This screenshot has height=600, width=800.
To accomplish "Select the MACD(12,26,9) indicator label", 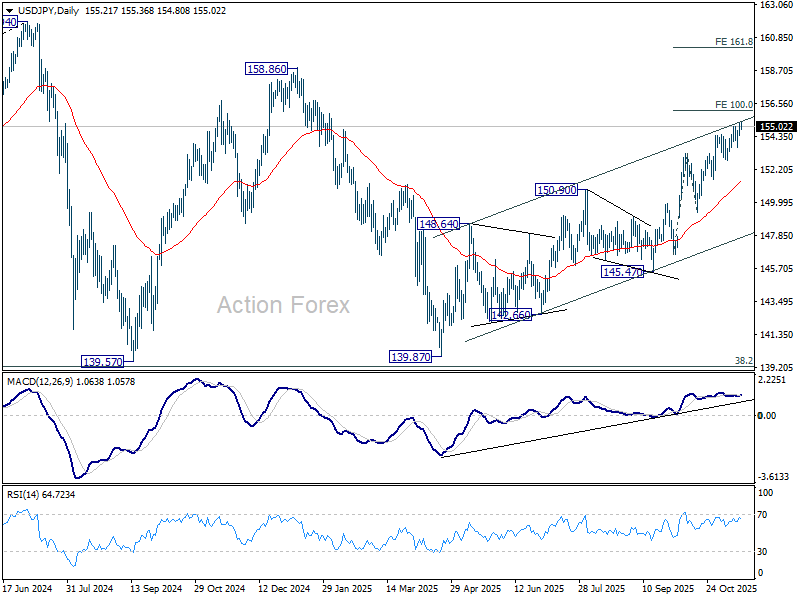I will [x=39, y=382].
